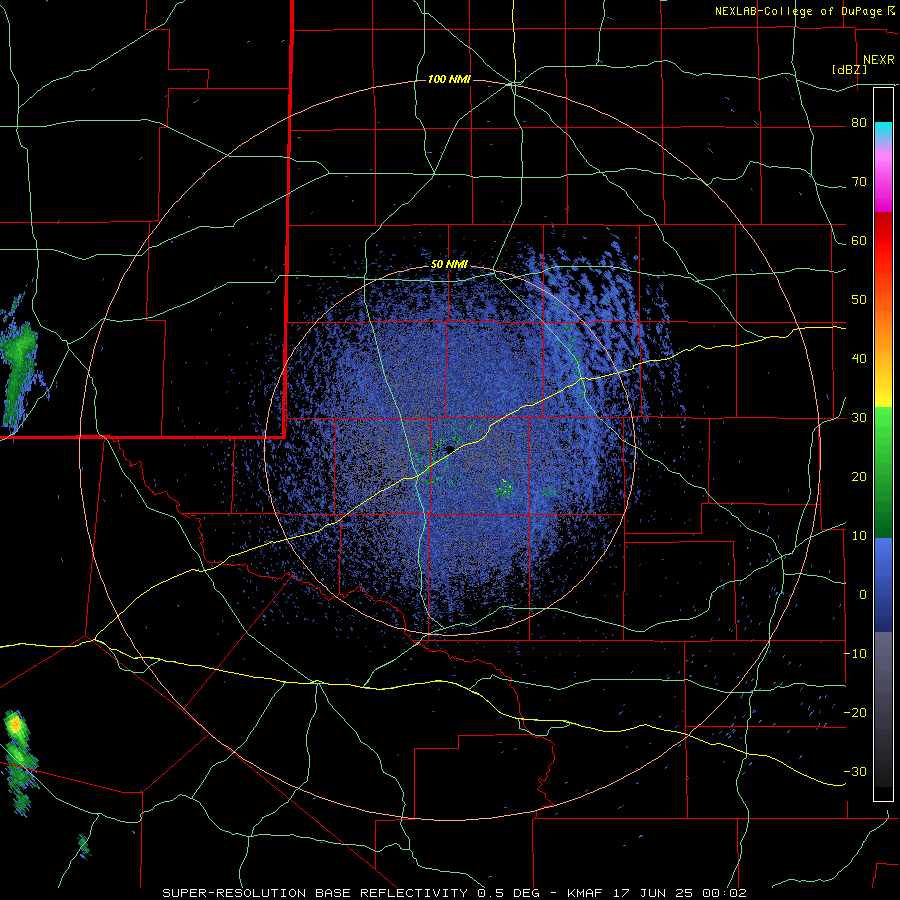Select the 40 value on dBZ scale
This screenshot has width=900, height=900.
coord(859,359)
